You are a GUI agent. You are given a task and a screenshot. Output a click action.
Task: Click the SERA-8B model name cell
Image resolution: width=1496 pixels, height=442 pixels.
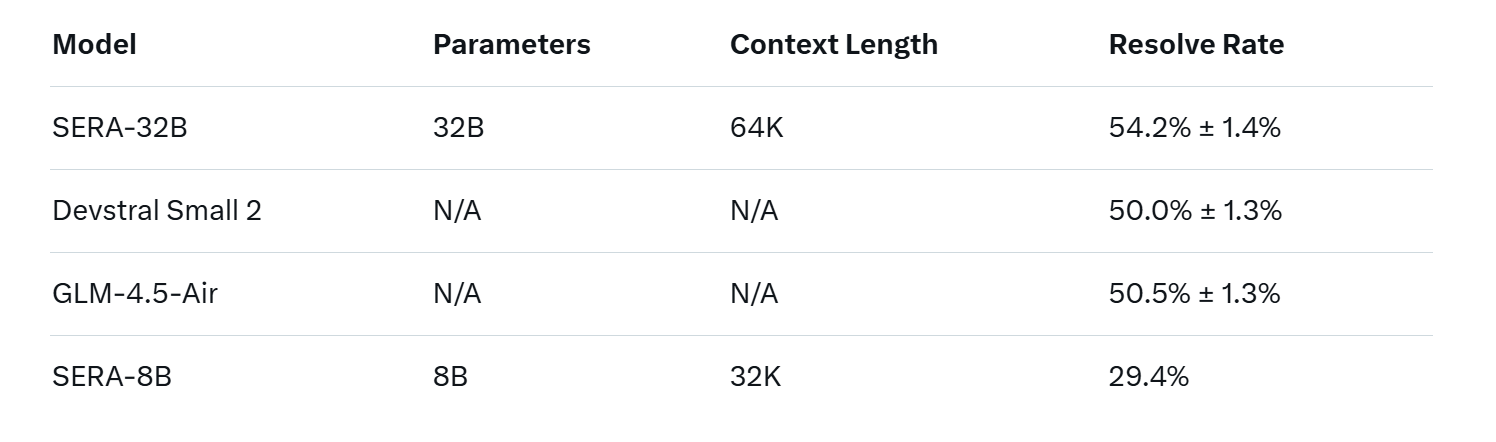click(111, 377)
